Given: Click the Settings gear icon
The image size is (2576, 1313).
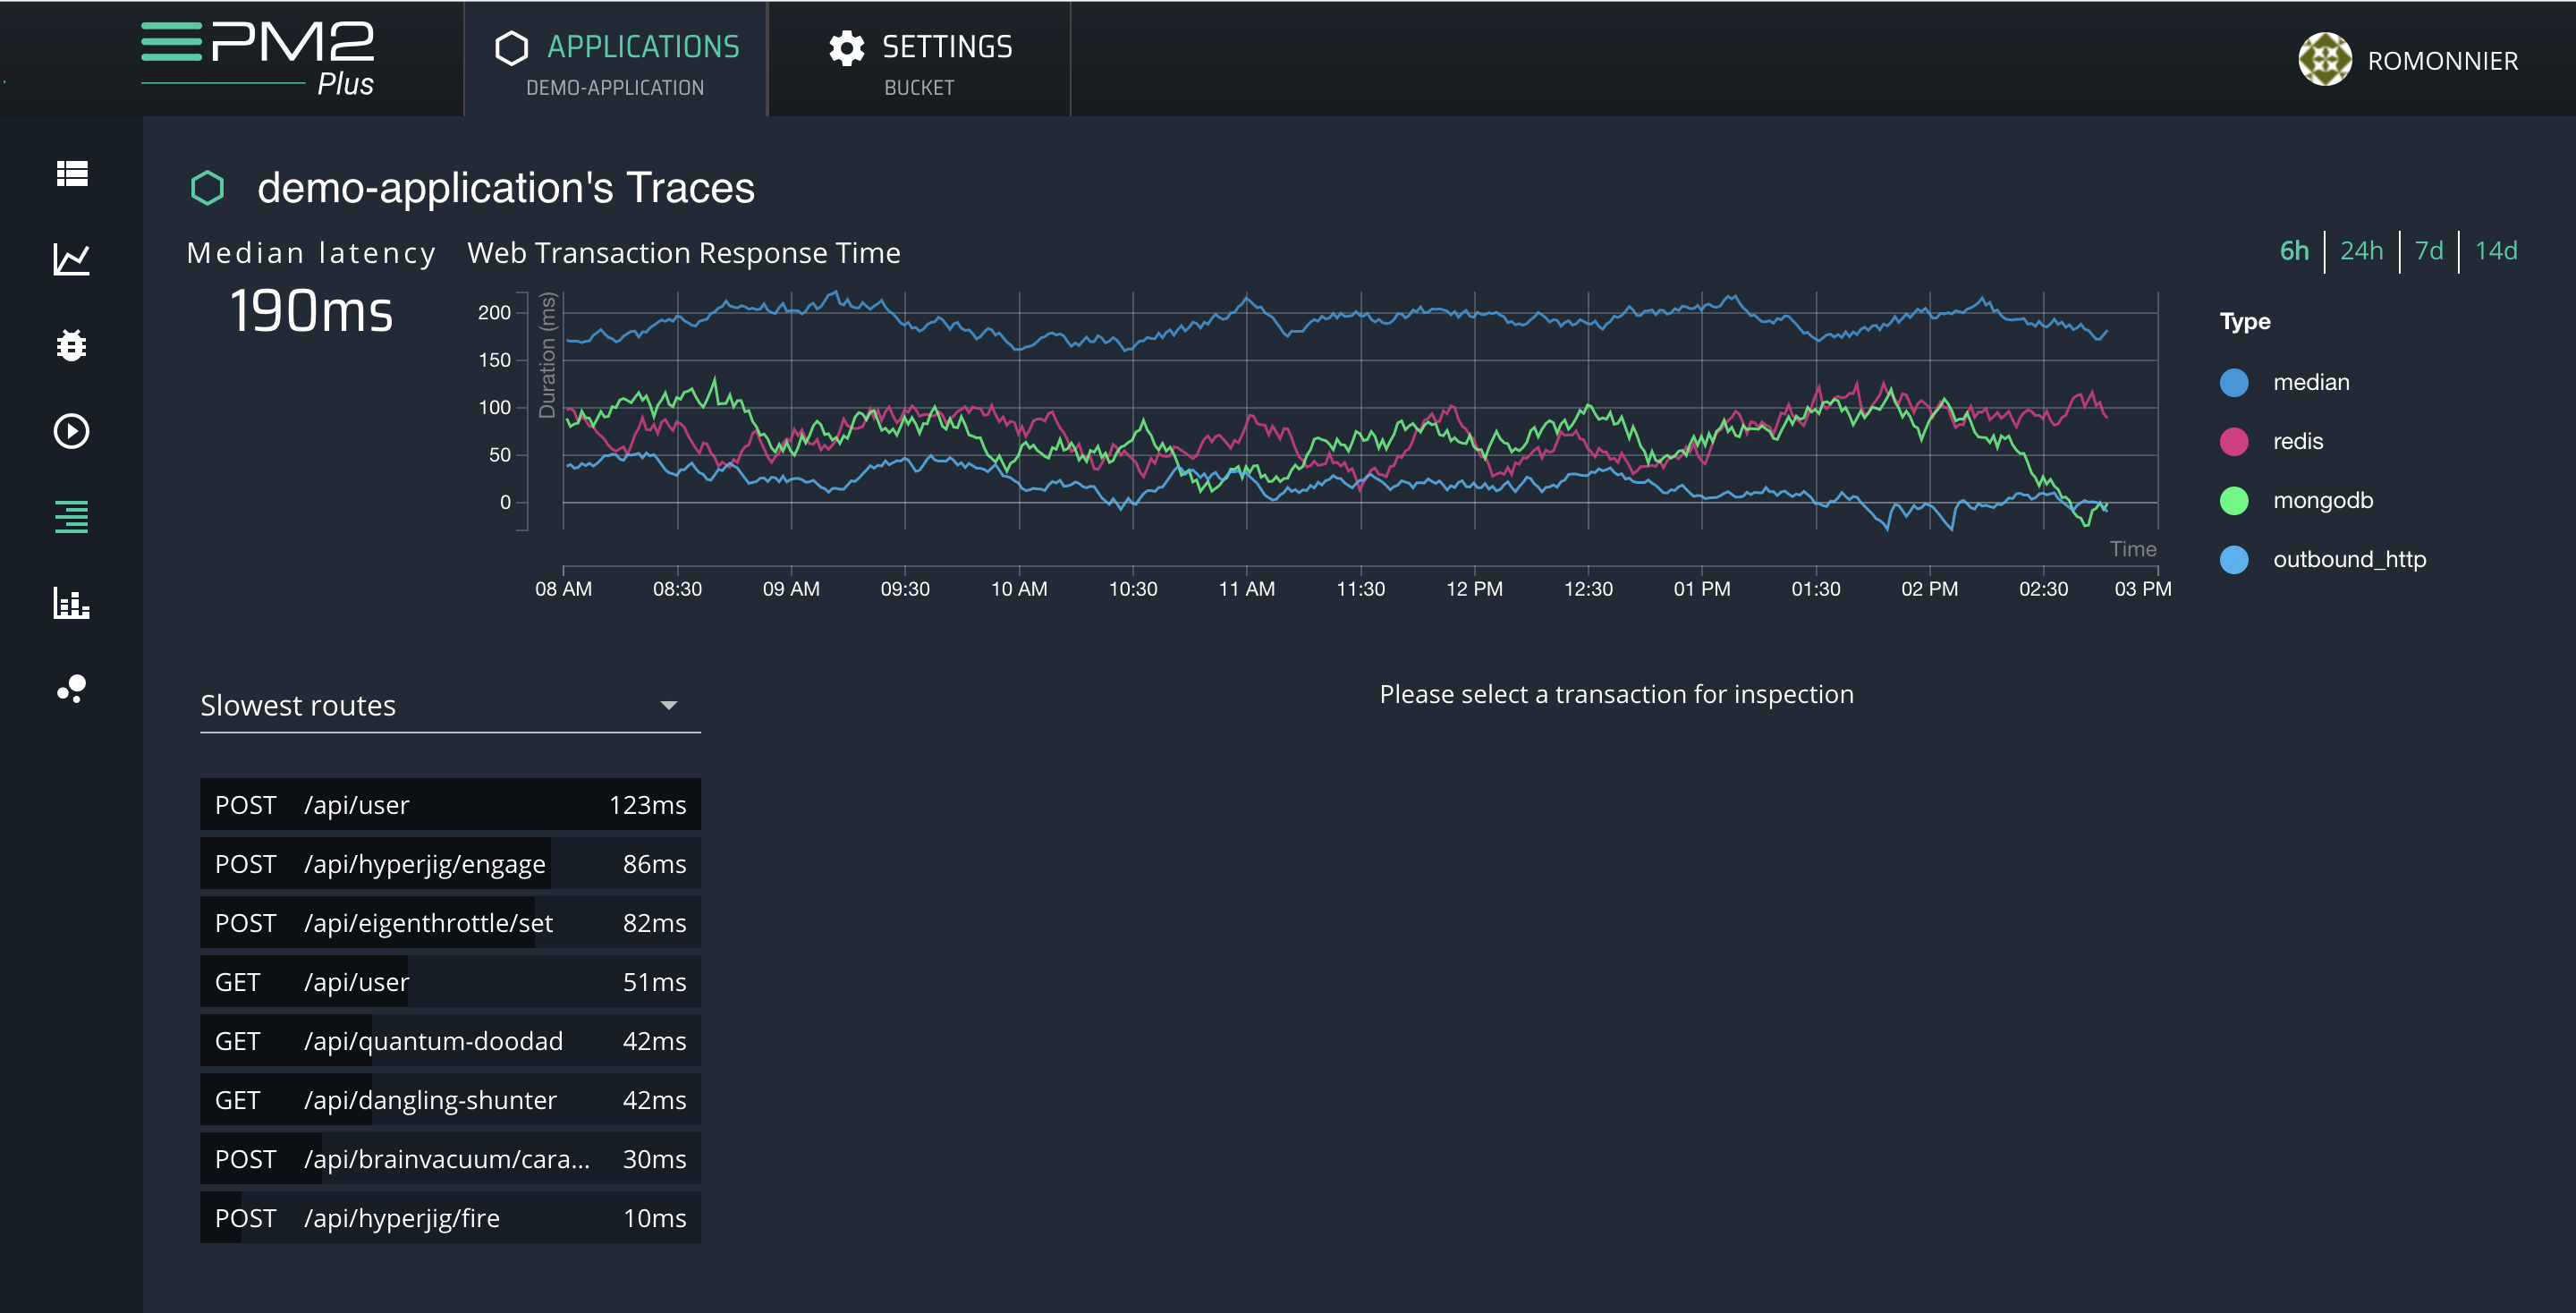Looking at the screenshot, I should click(847, 48).
